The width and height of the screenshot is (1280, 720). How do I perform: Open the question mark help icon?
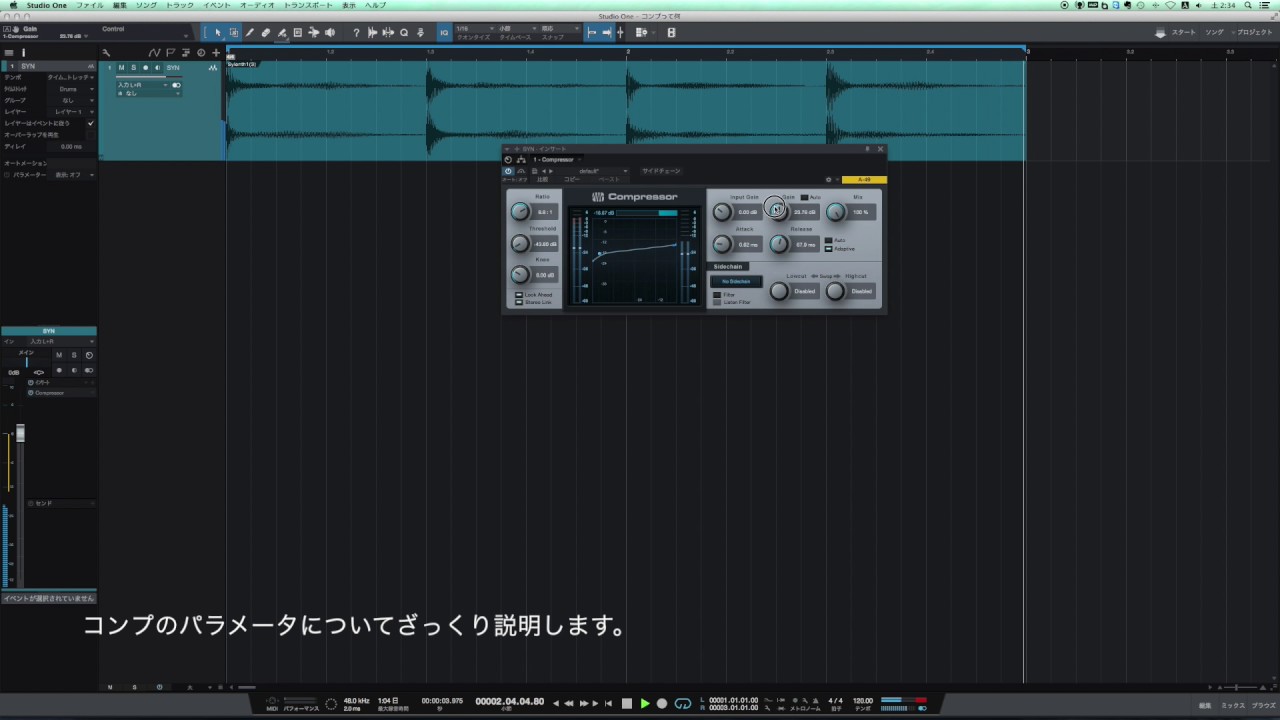tap(356, 33)
